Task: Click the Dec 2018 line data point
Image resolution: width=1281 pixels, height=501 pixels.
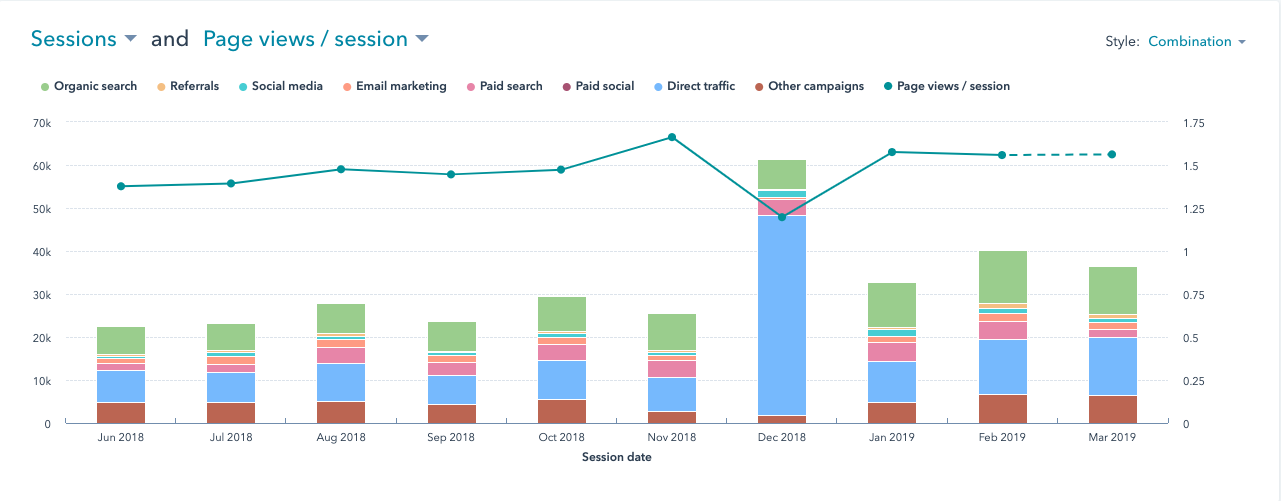Action: 782,217
